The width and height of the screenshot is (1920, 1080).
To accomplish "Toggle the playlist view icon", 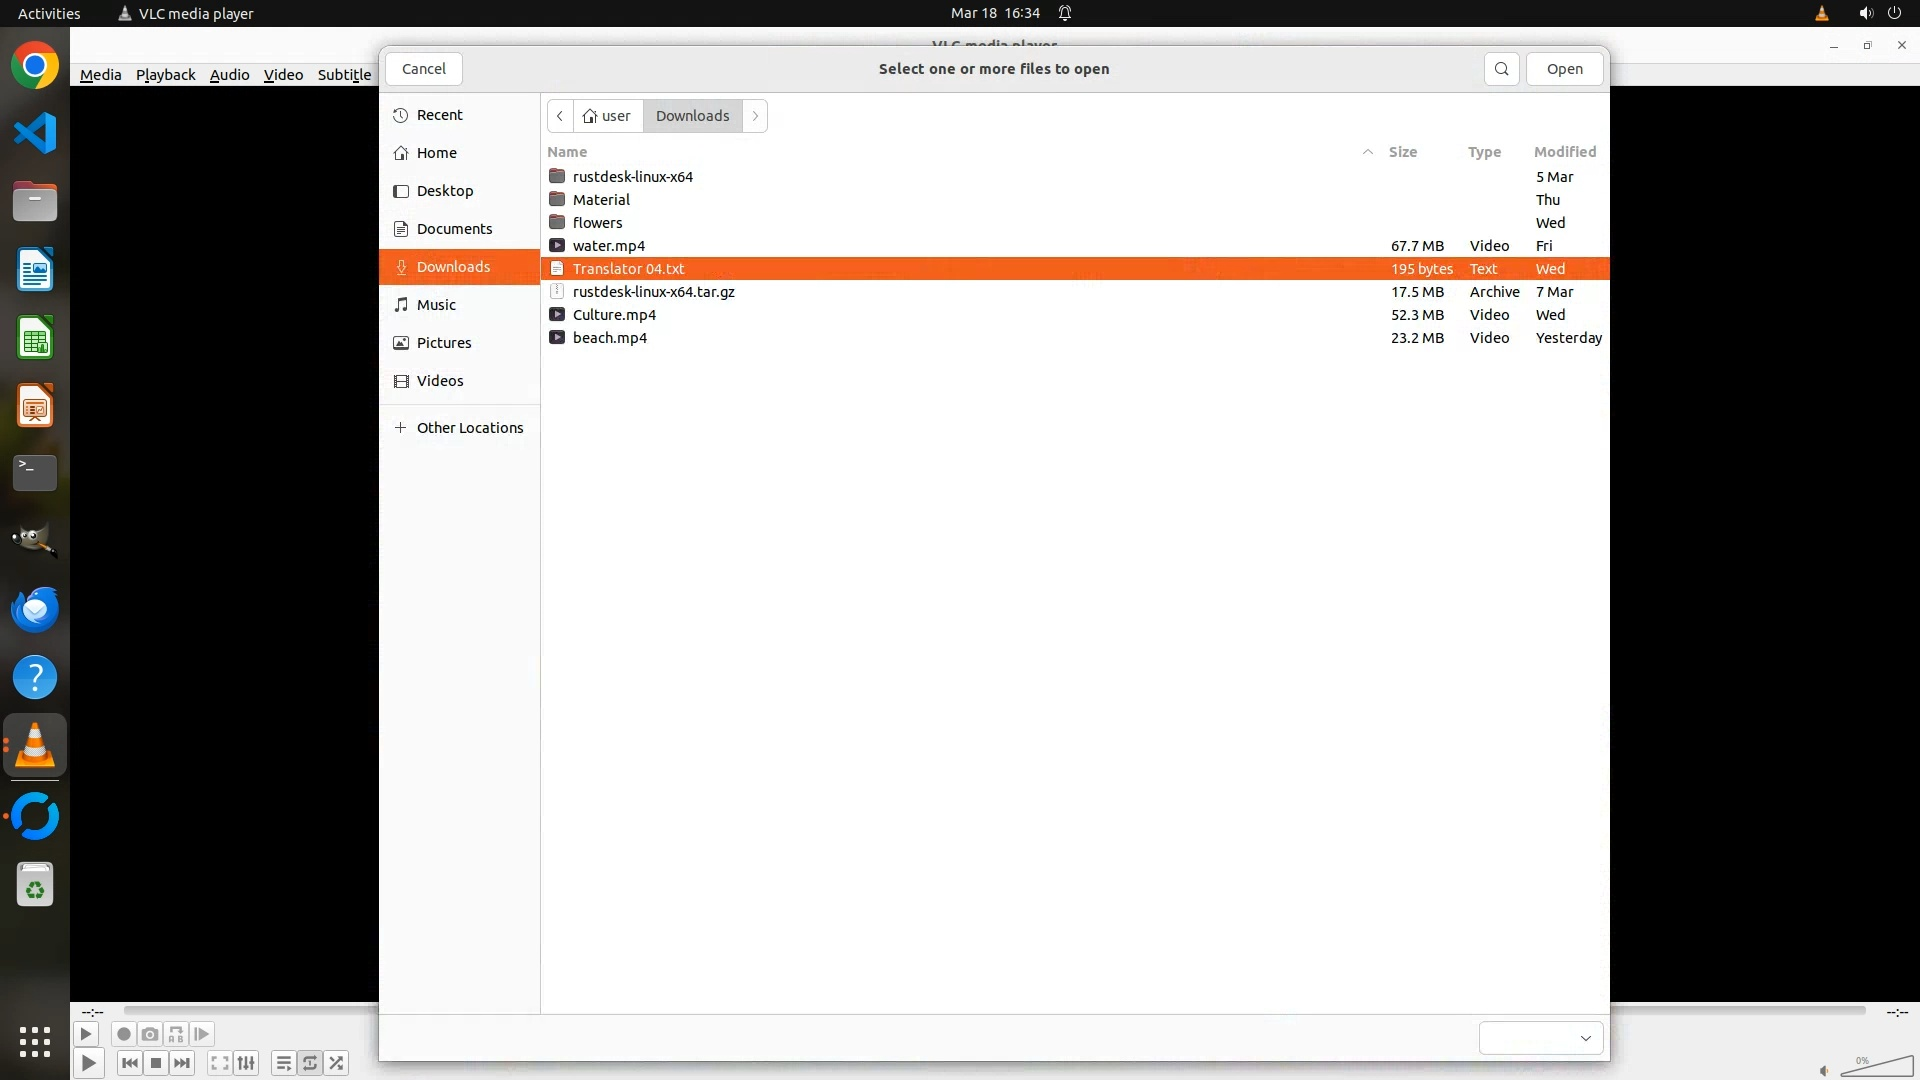I will coord(284,1063).
